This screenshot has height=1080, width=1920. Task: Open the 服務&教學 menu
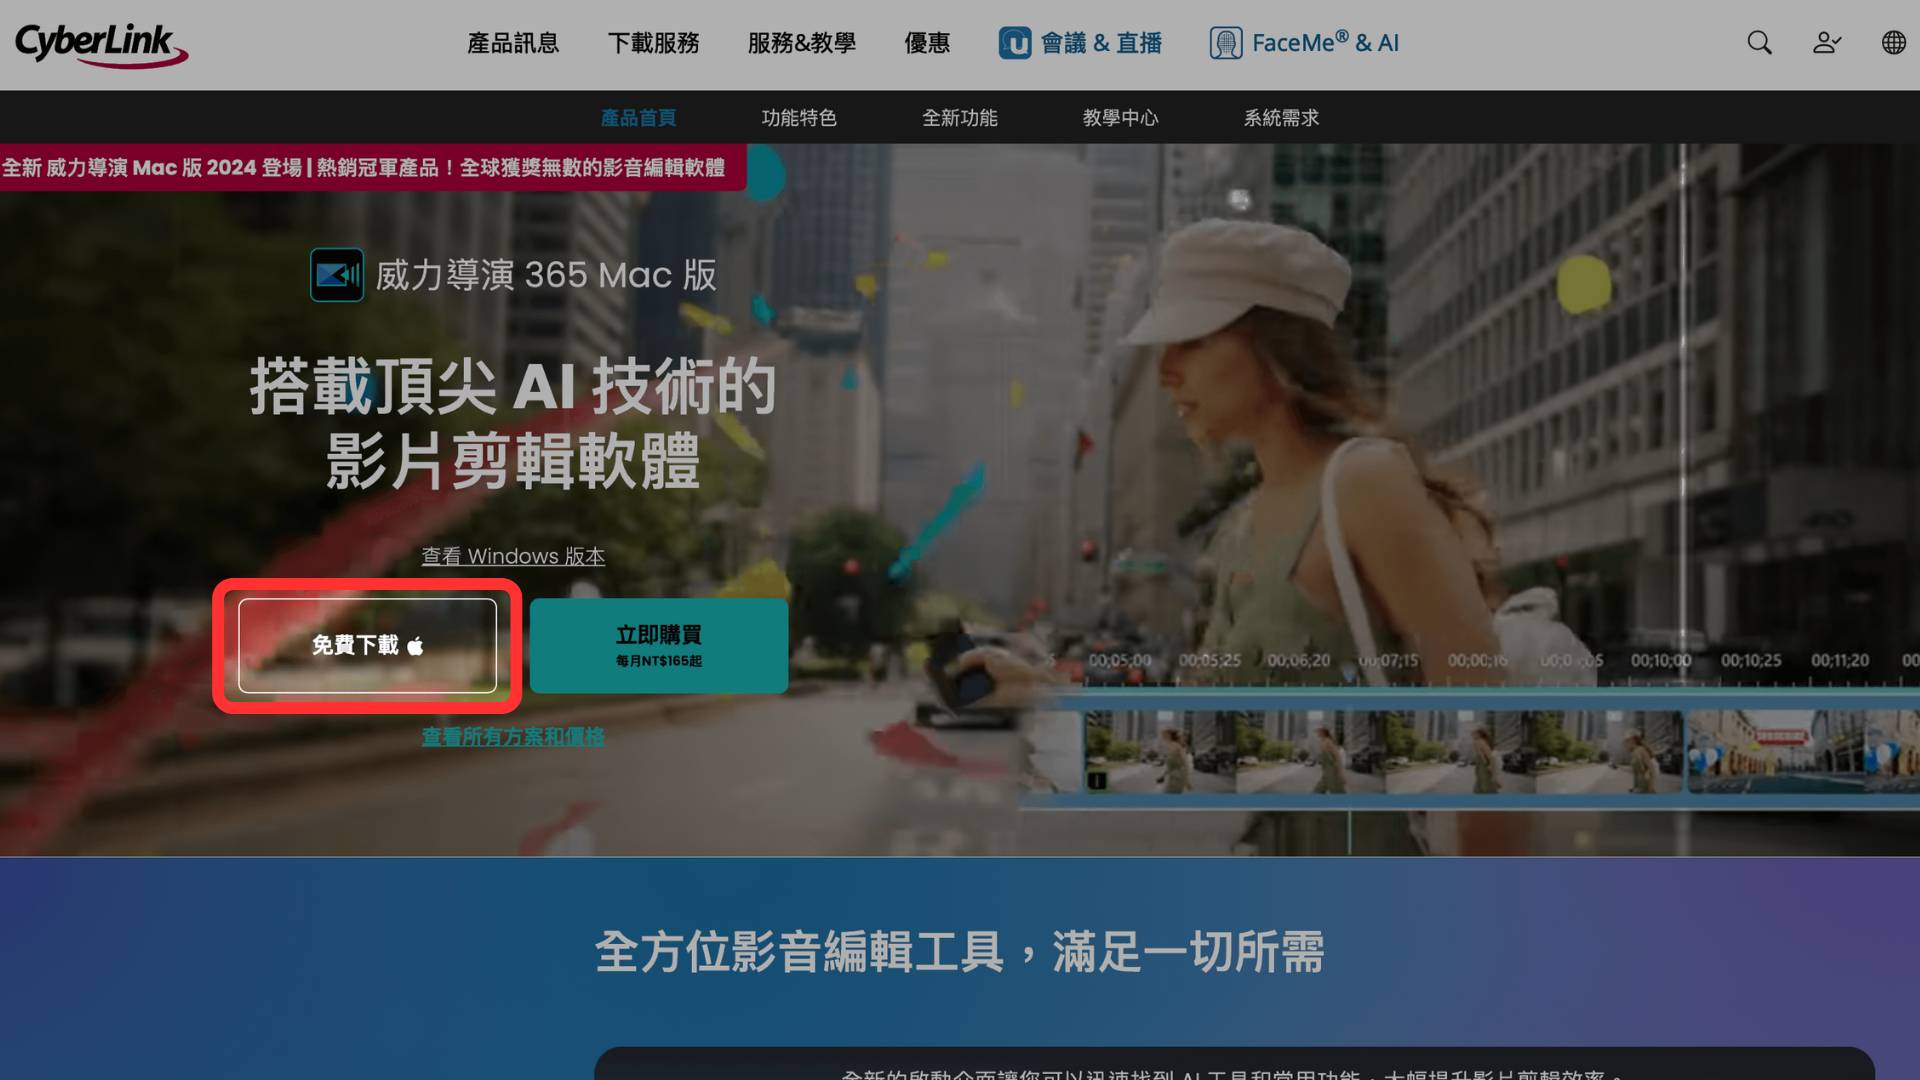pos(802,43)
